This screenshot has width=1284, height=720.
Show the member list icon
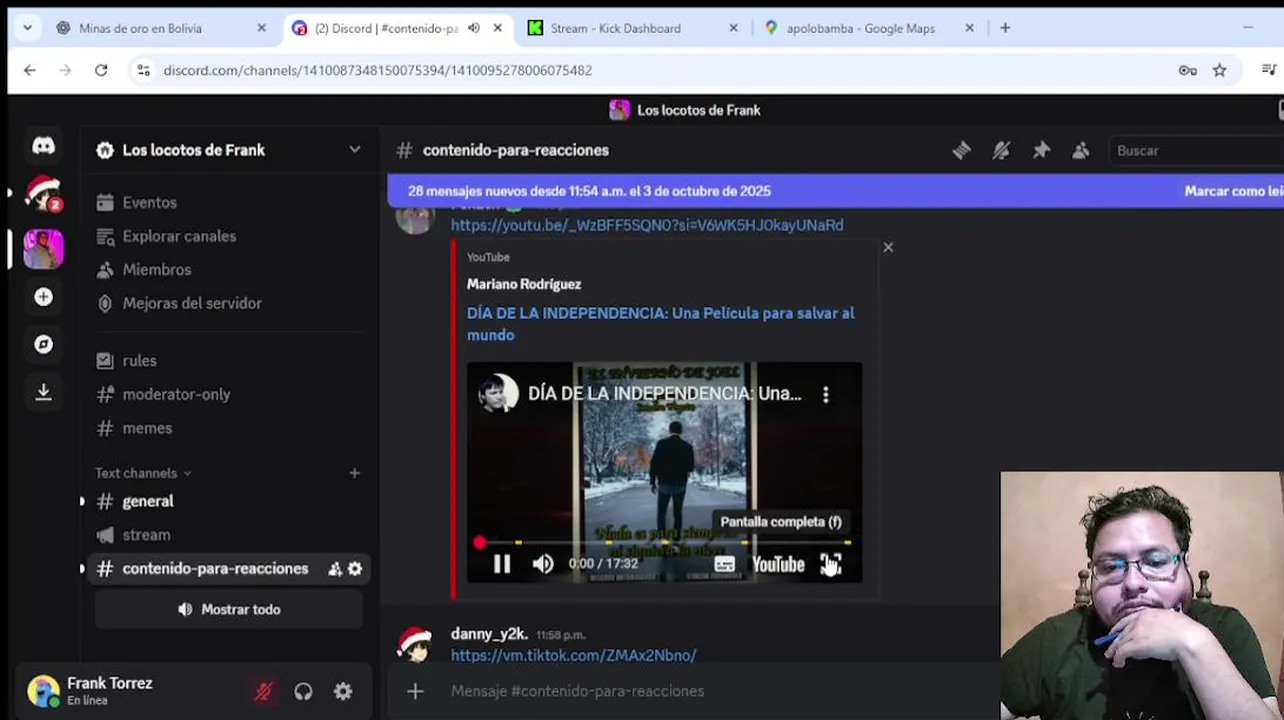coord(1081,150)
